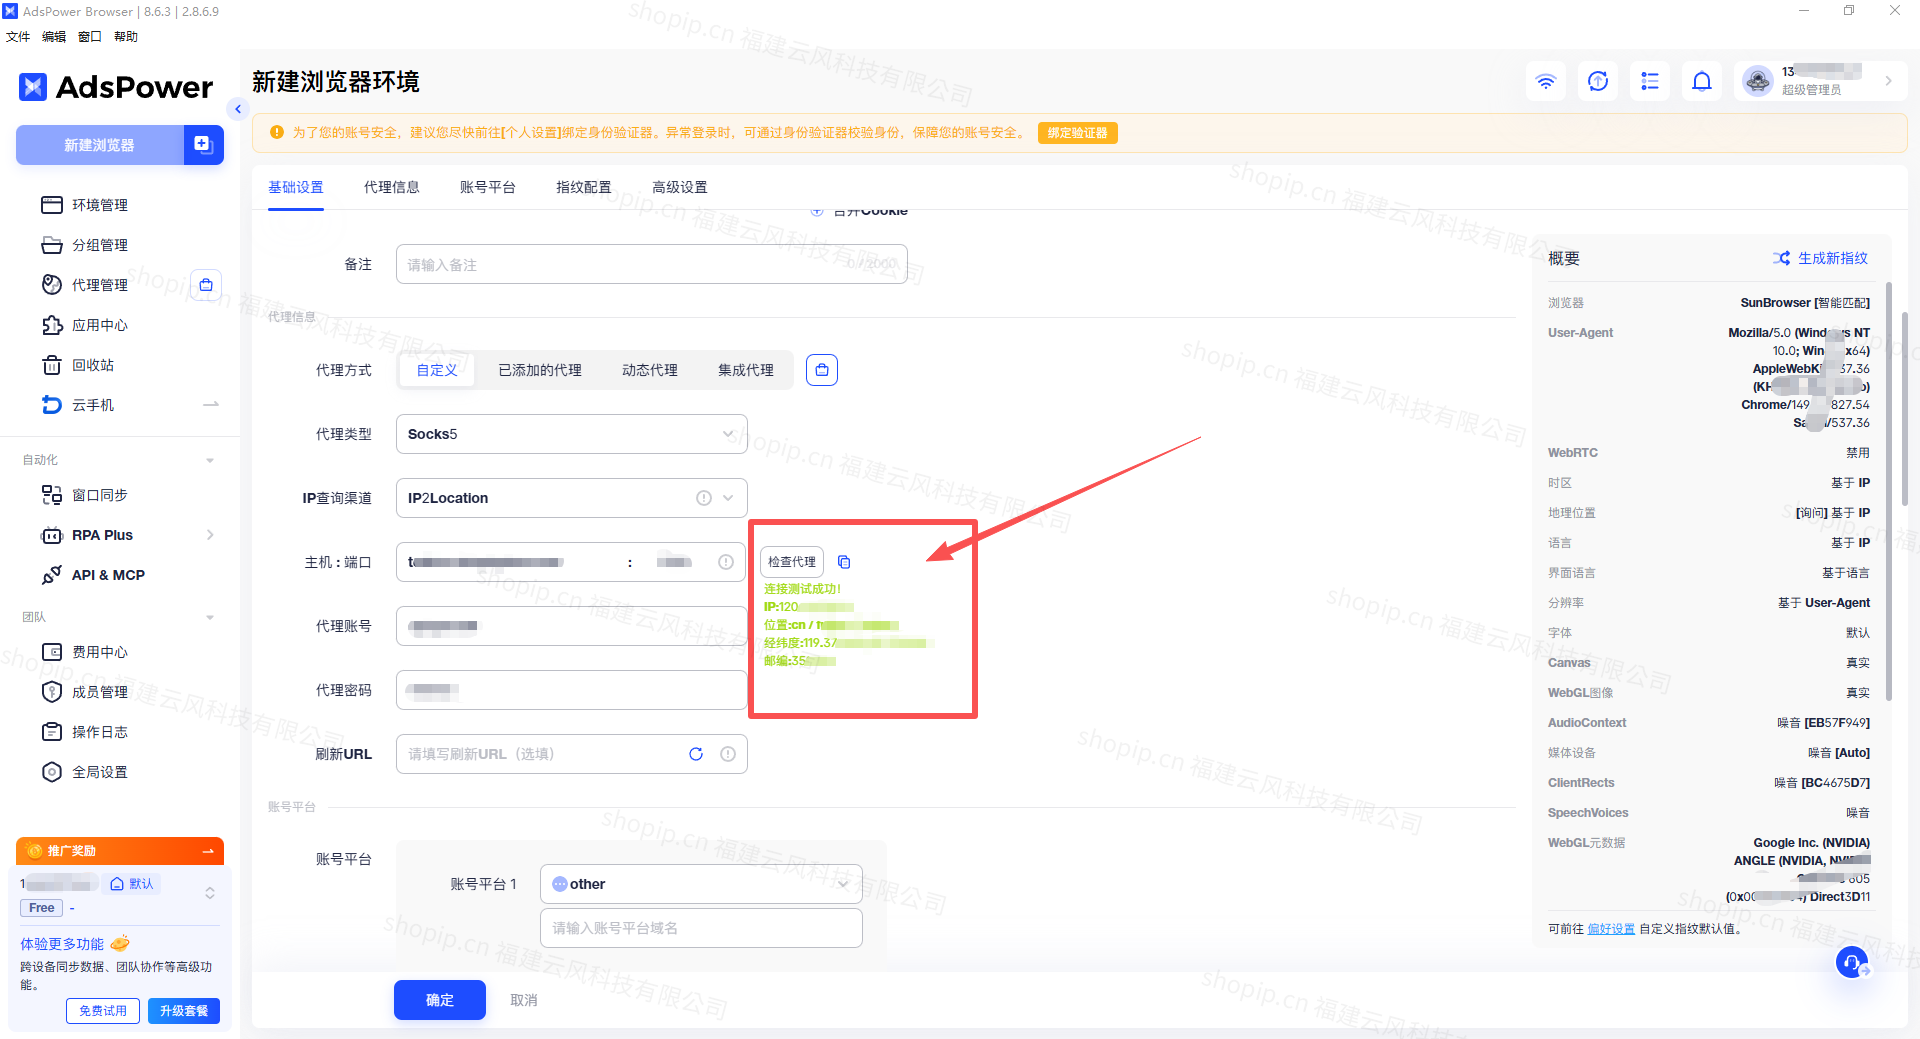Open the 偏好设置 link

coord(1611,929)
